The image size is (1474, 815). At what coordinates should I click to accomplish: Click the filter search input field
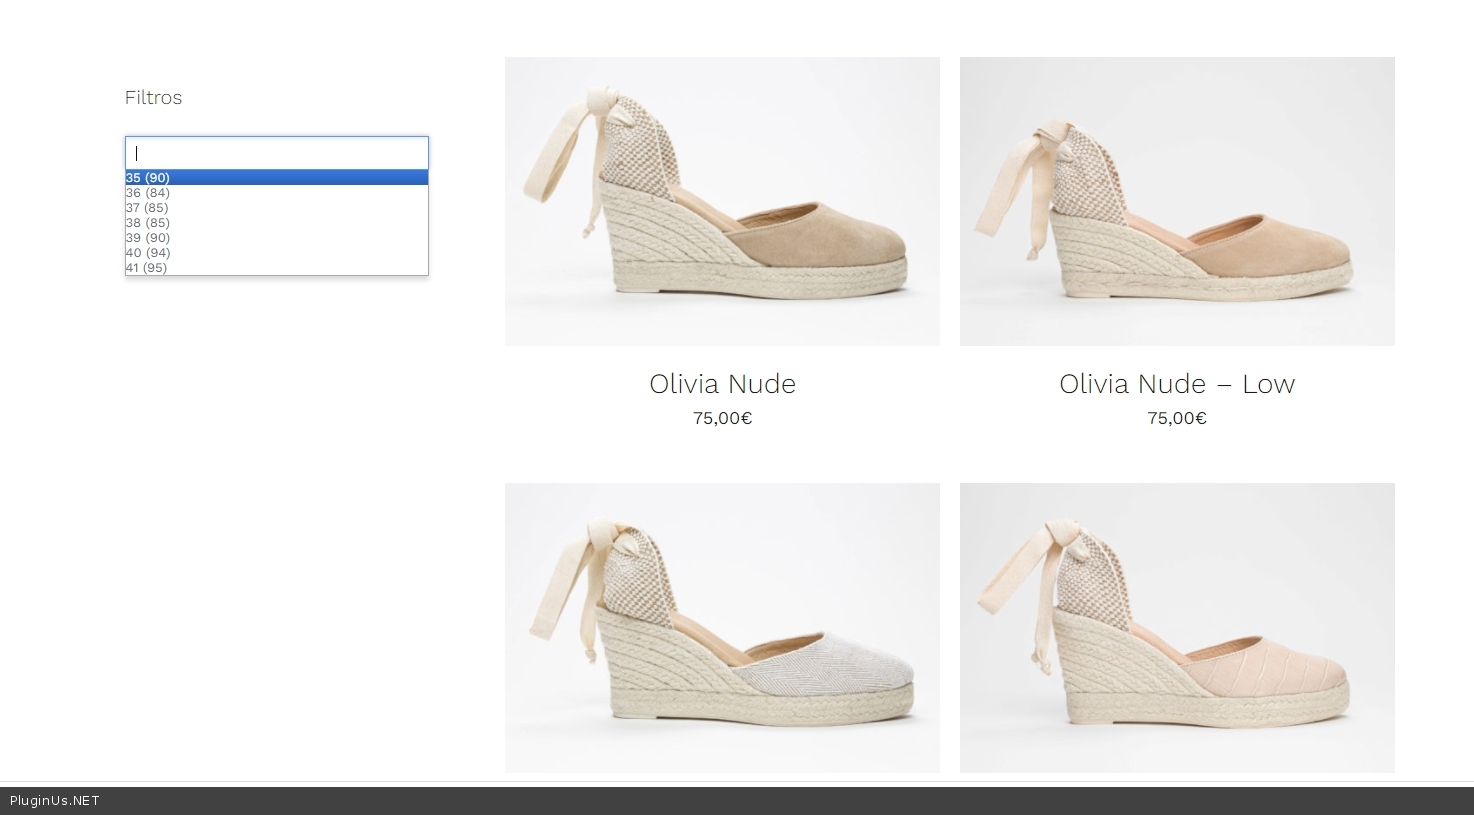pyautogui.click(x=276, y=153)
